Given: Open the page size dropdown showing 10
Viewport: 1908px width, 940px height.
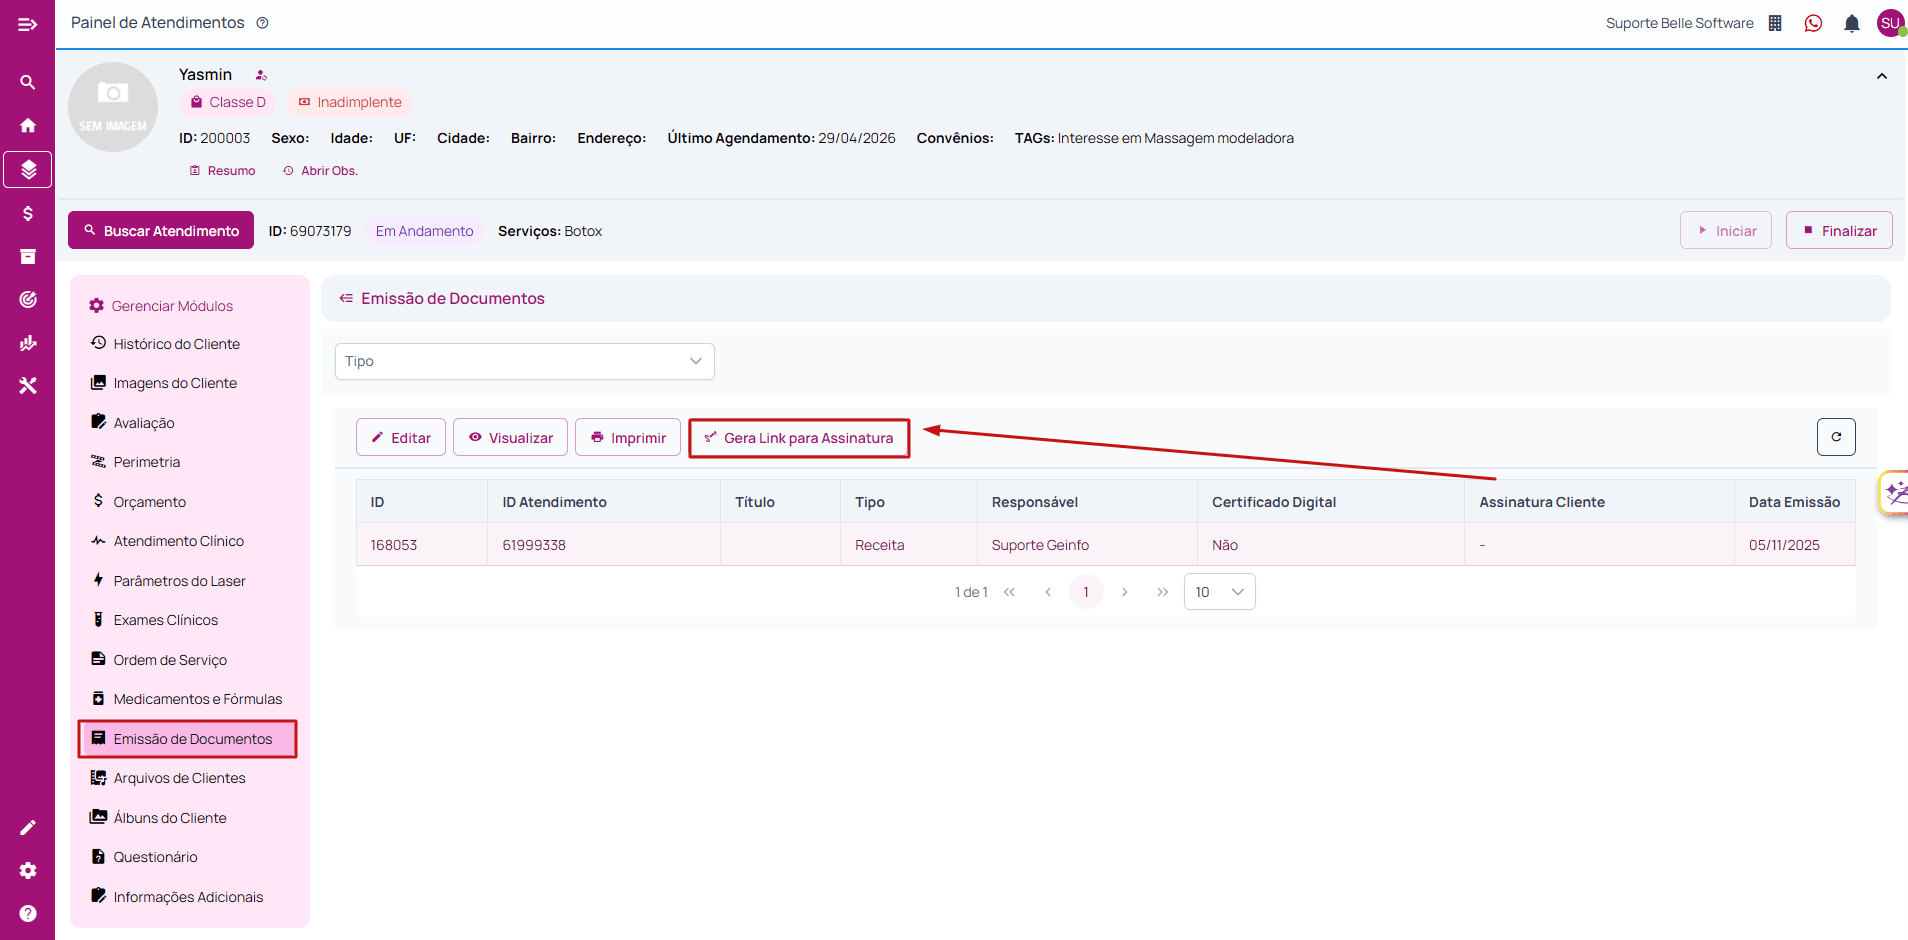Looking at the screenshot, I should click(1219, 592).
